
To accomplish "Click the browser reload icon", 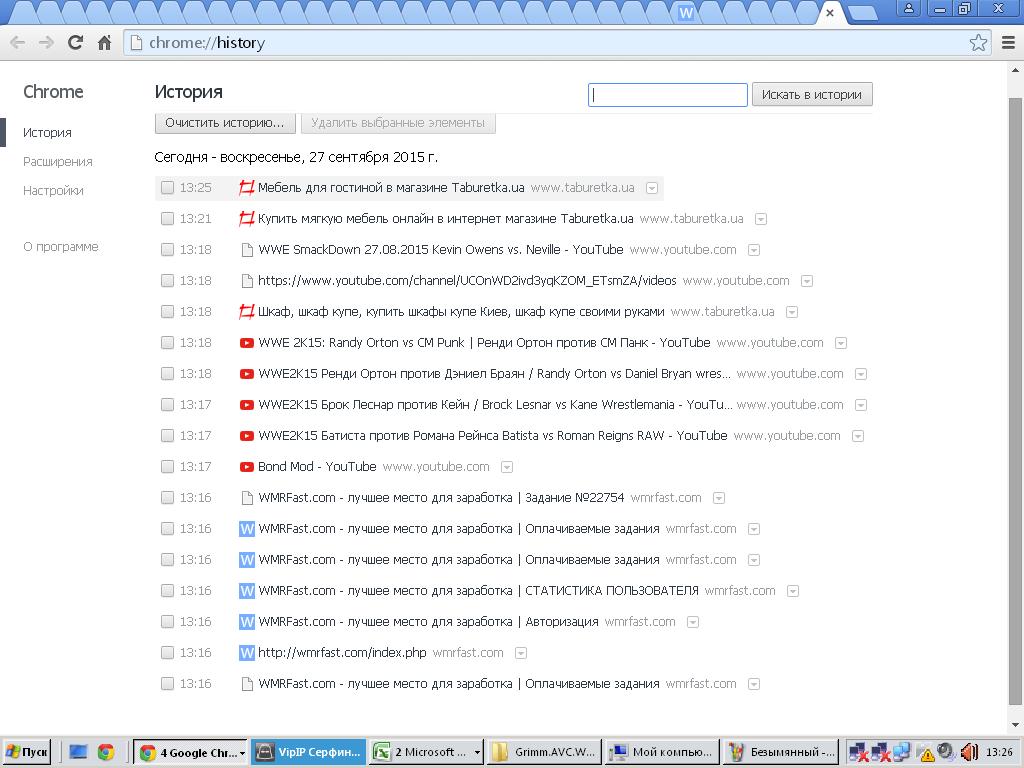I will pyautogui.click(x=75, y=42).
